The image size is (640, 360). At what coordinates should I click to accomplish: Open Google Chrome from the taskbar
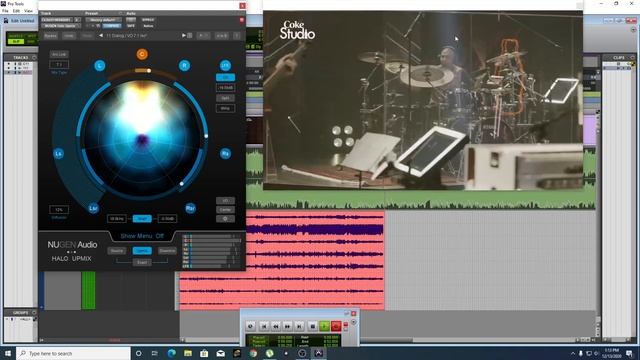point(253,353)
